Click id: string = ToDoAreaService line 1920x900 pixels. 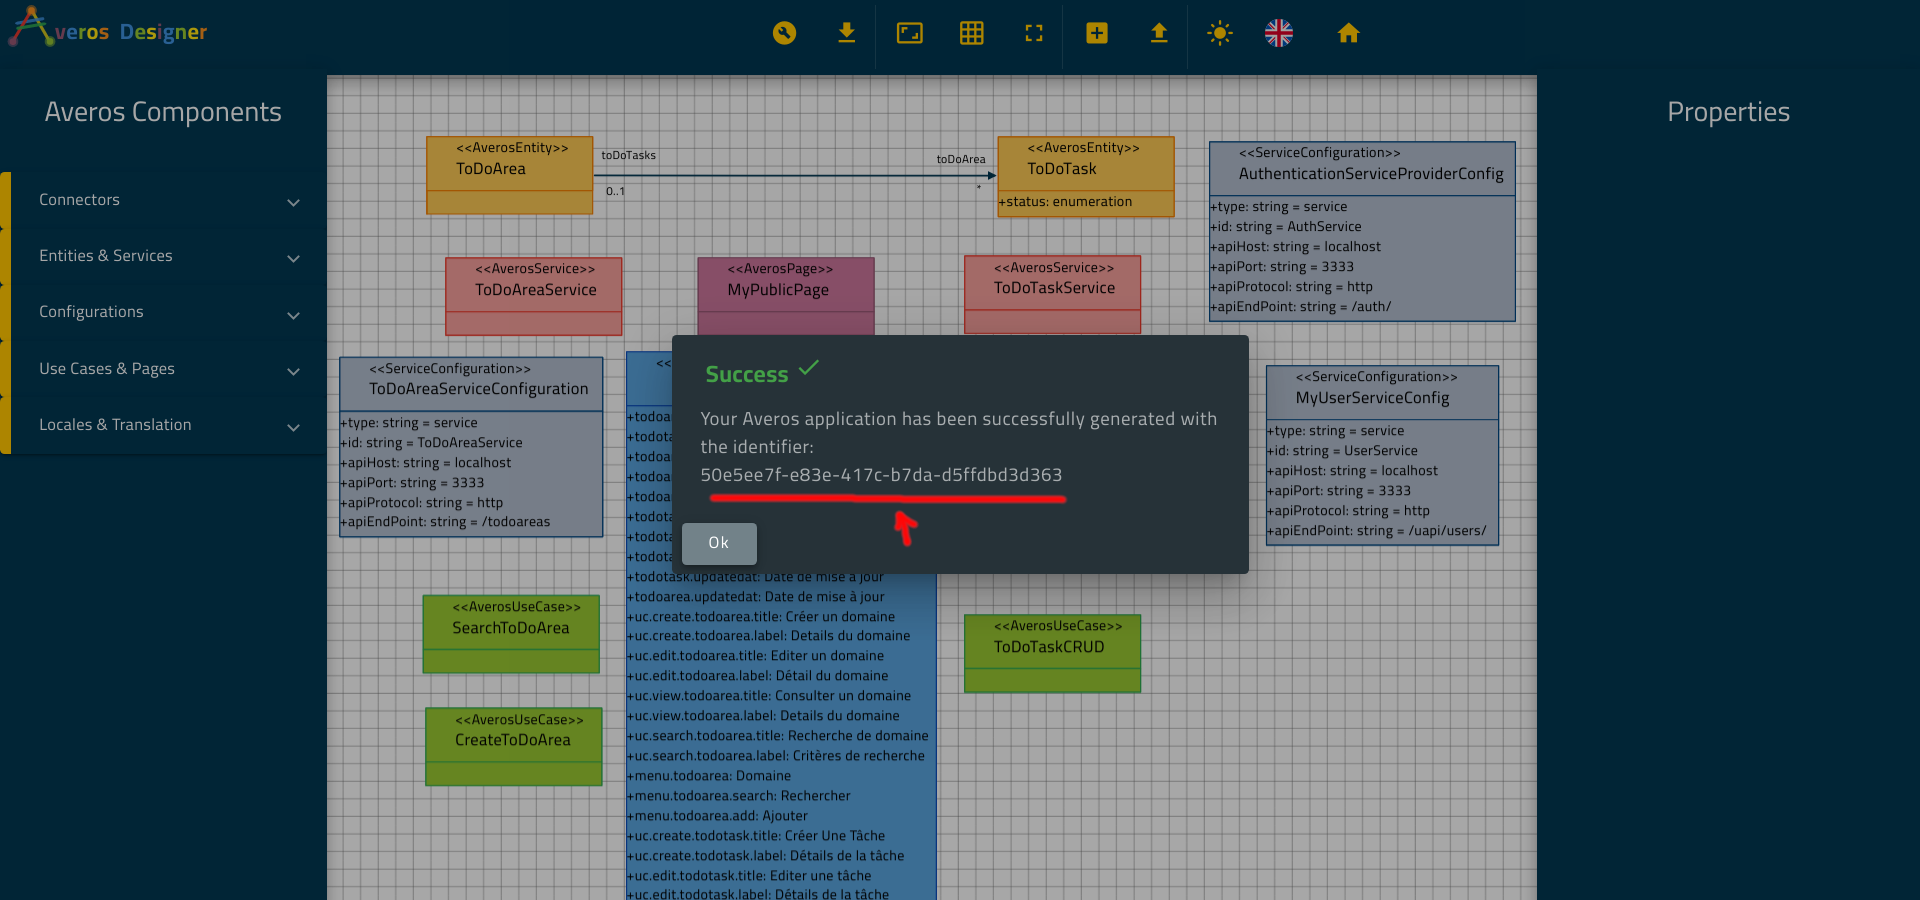pyautogui.click(x=431, y=443)
